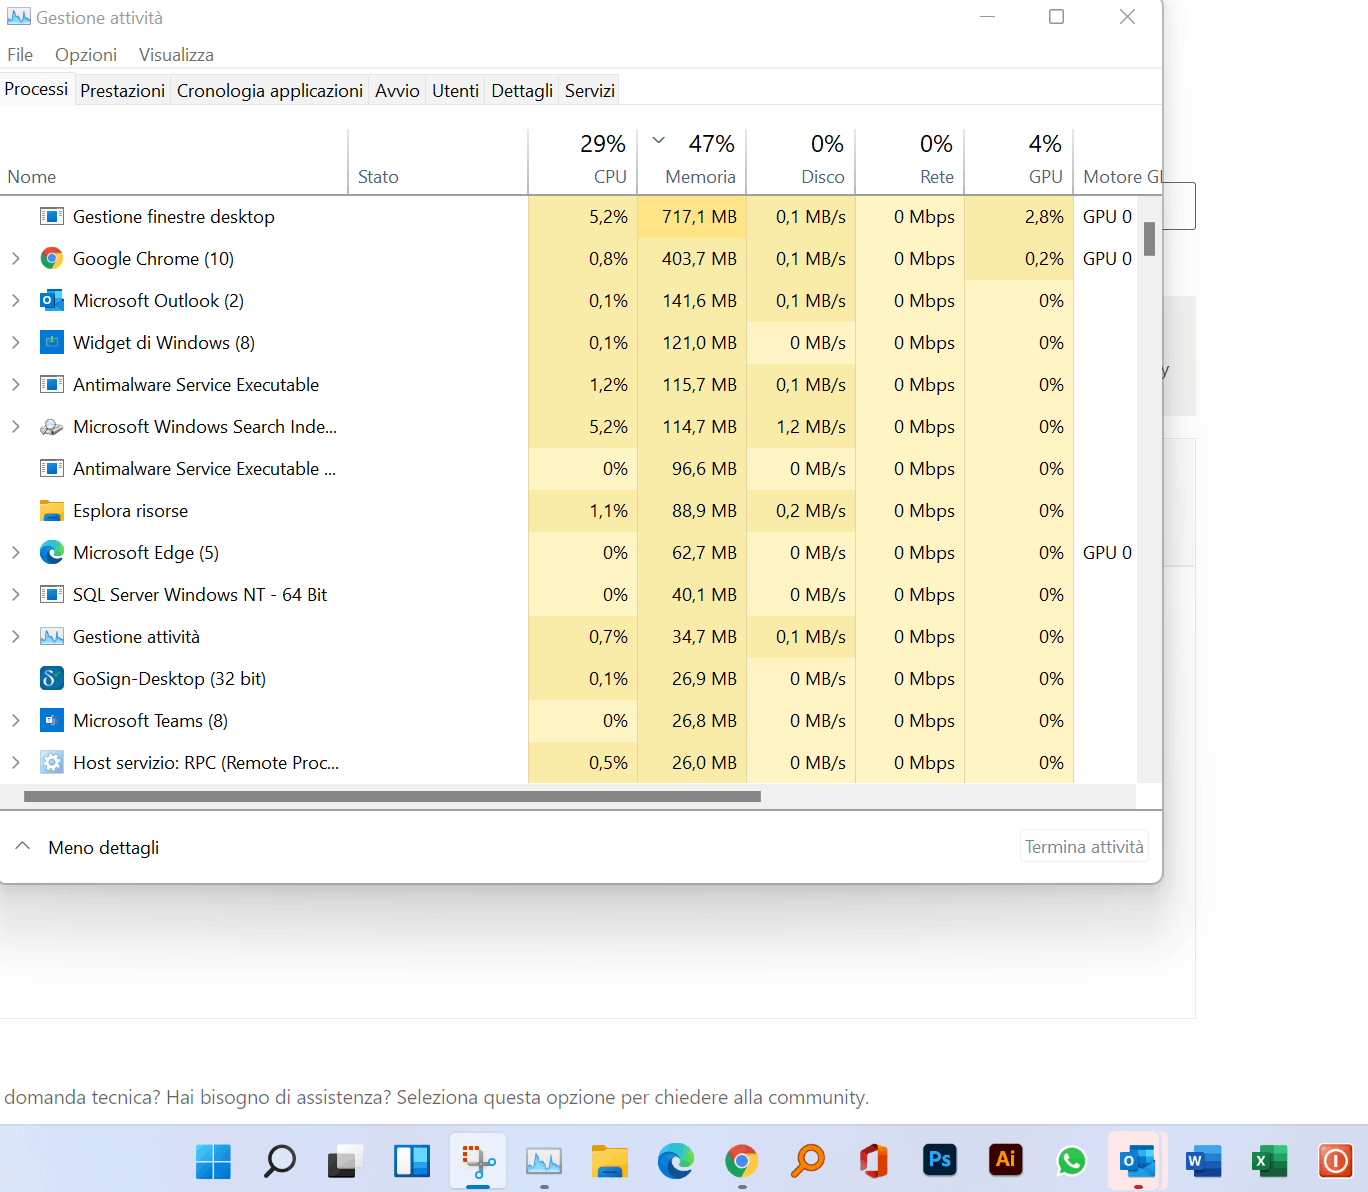The height and width of the screenshot is (1192, 1368).
Task: Select the Gestione attività process icon
Action: coord(52,637)
